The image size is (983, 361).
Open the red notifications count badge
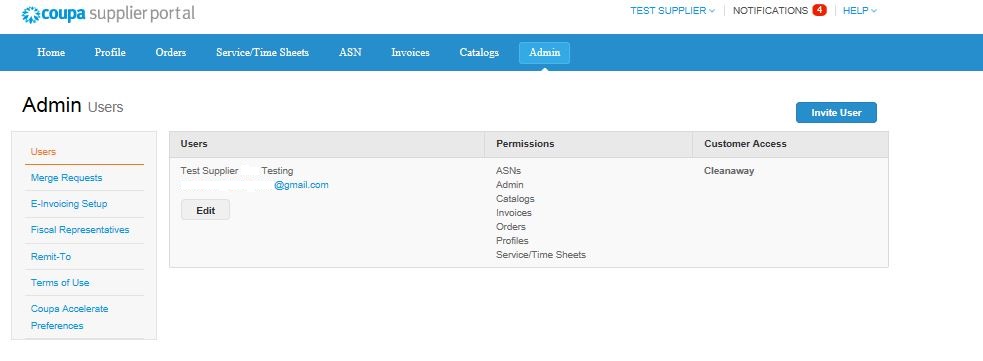click(819, 10)
